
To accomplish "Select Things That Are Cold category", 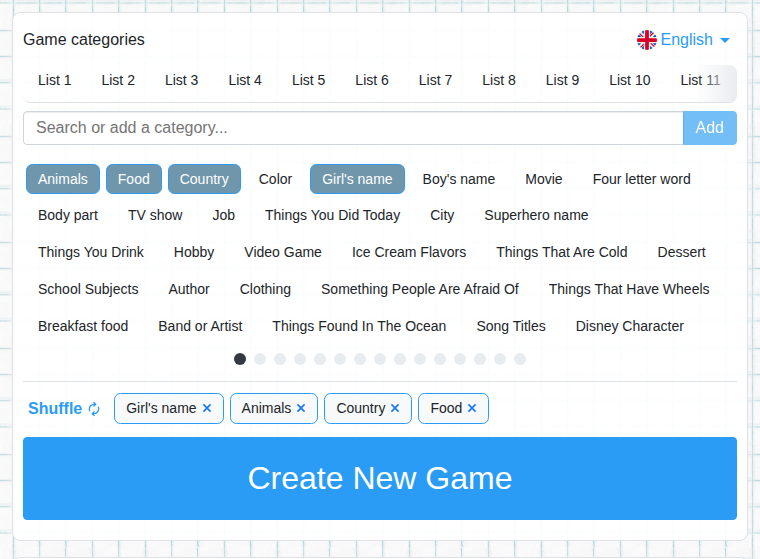I will (562, 252).
